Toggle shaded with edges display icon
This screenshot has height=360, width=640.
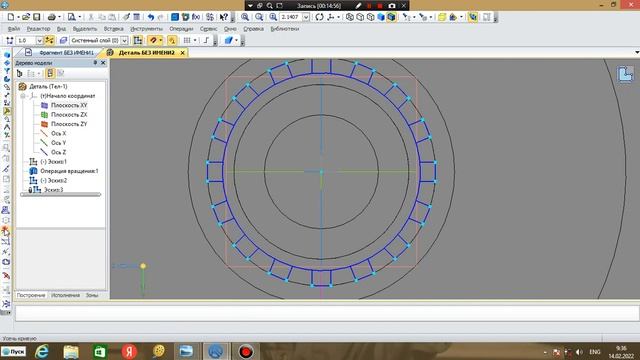(391, 17)
